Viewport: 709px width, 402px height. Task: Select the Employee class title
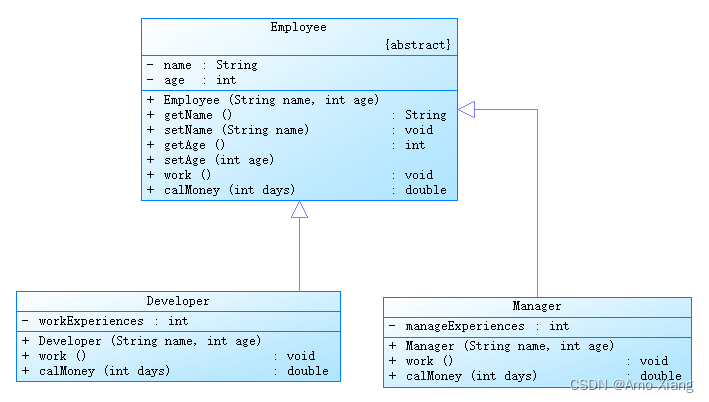tap(298, 27)
